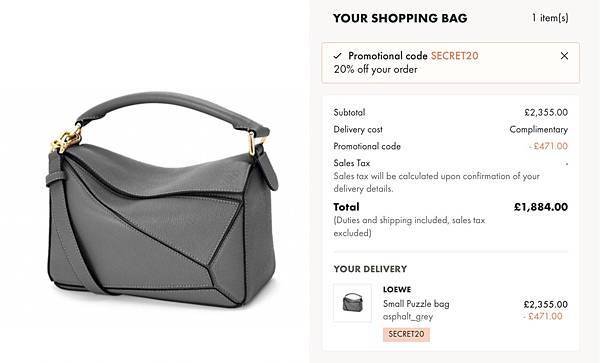Image resolution: width=600 pixels, height=363 pixels.
Task: Click the asphalt_grey colour label
Action: (x=408, y=317)
